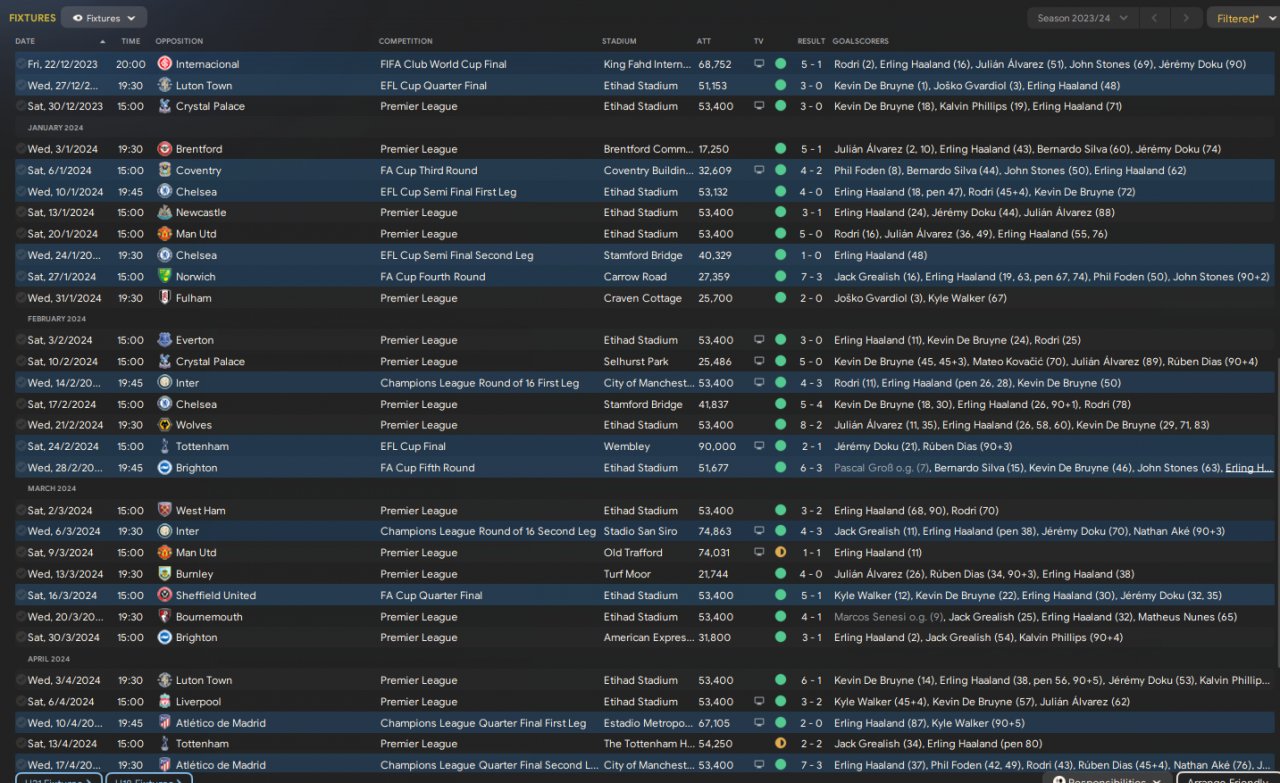The height and width of the screenshot is (783, 1280).
Task: Click the 'Craven Cottage' stadium name
Action: (x=643, y=298)
